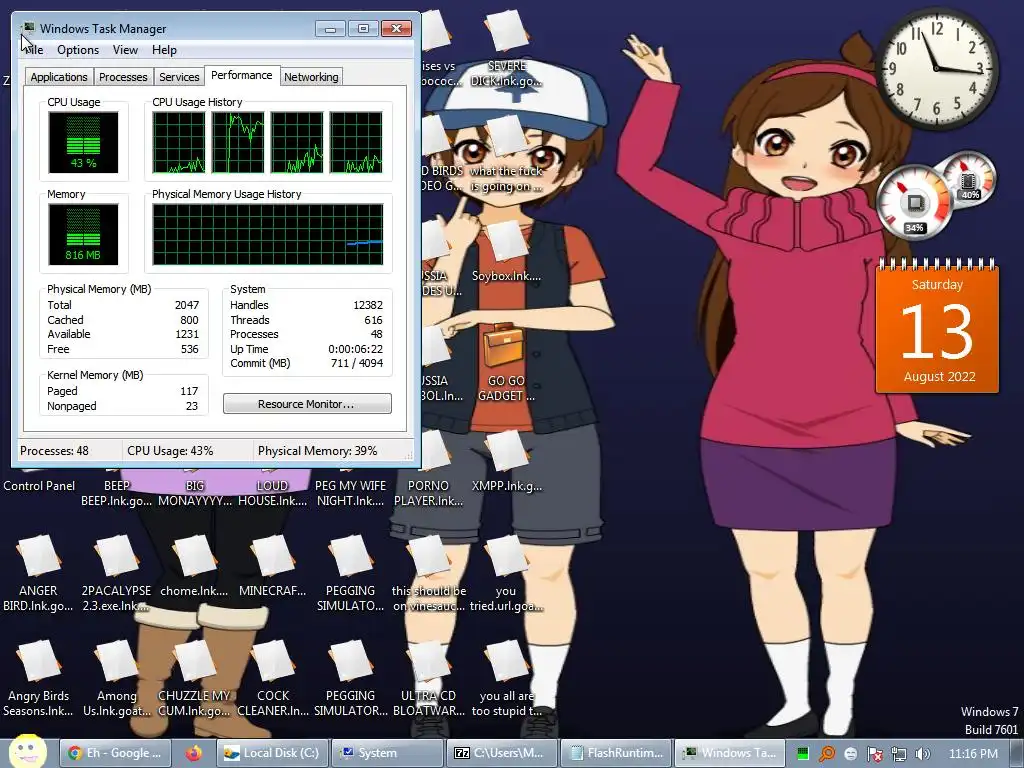Viewport: 1024px width, 768px height.
Task: Click the Total physical memory value 2047
Action: [x=187, y=305]
